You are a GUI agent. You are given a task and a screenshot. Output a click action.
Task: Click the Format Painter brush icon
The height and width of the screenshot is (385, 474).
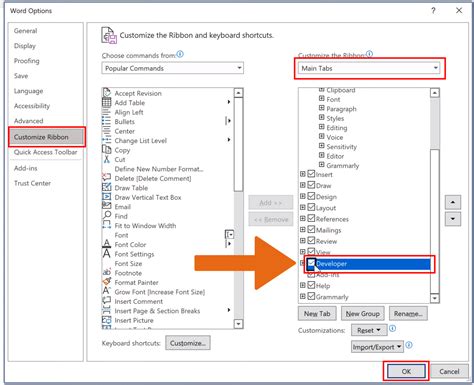tap(106, 282)
